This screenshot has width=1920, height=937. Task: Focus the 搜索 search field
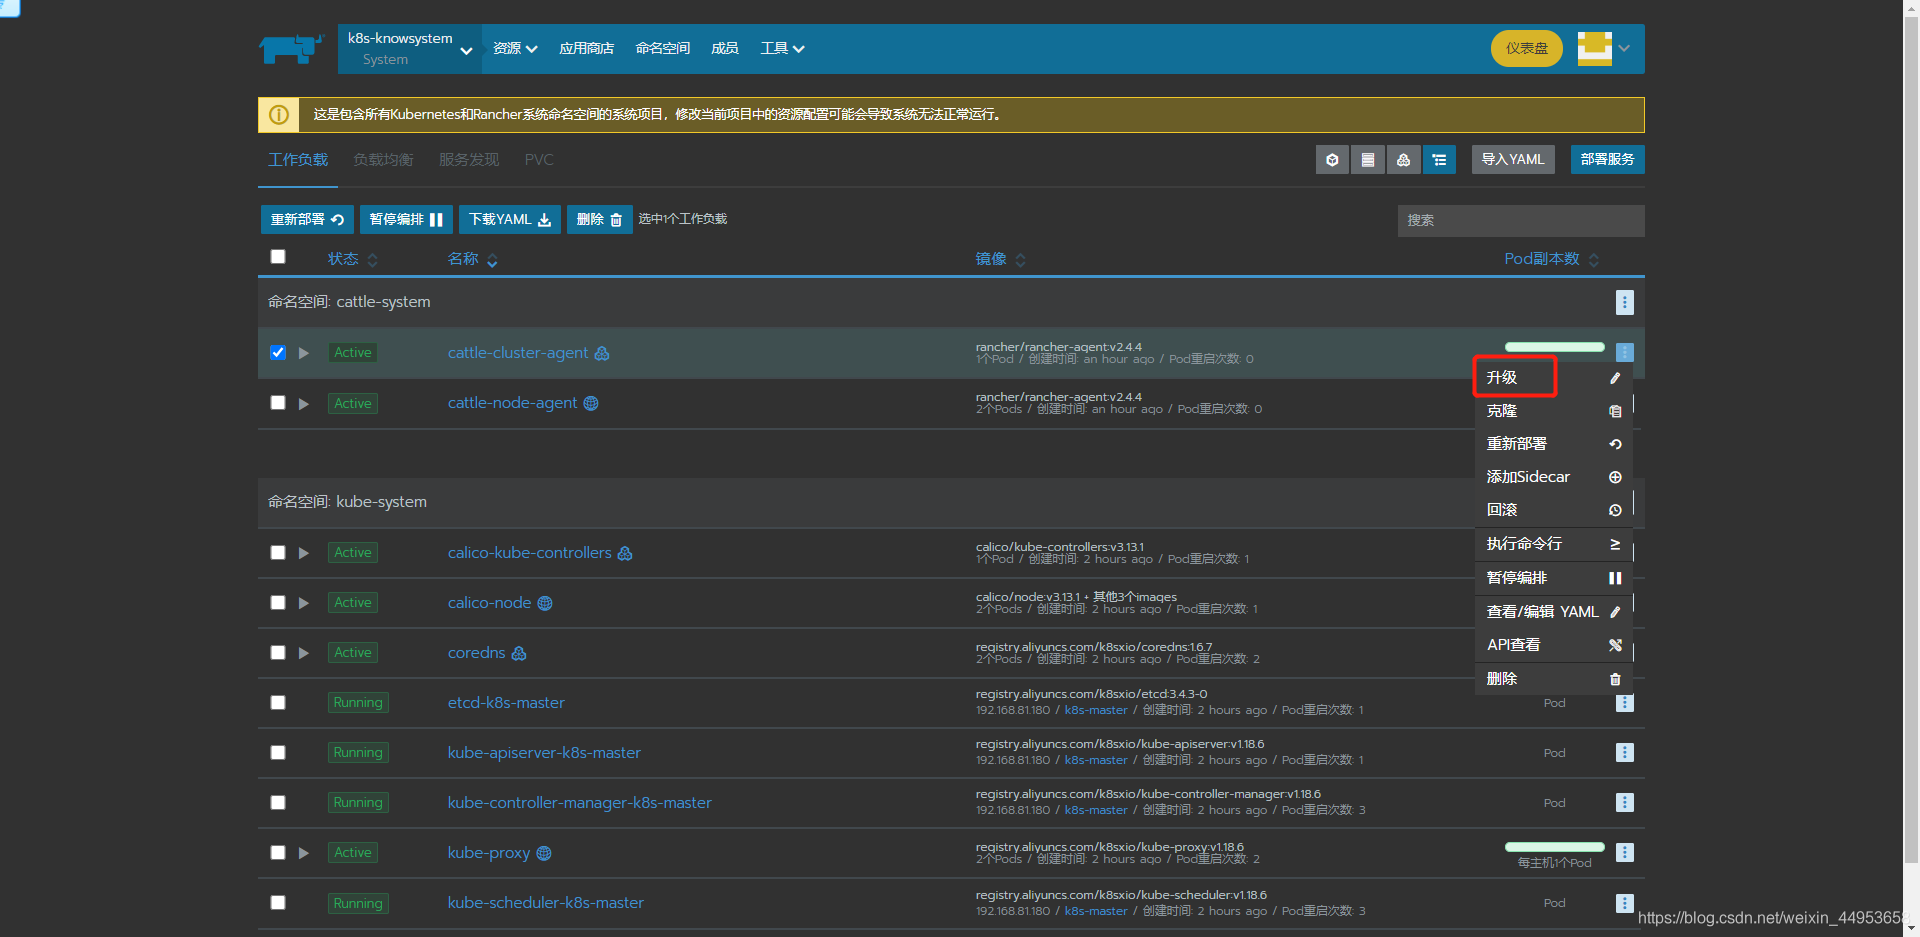1521,220
